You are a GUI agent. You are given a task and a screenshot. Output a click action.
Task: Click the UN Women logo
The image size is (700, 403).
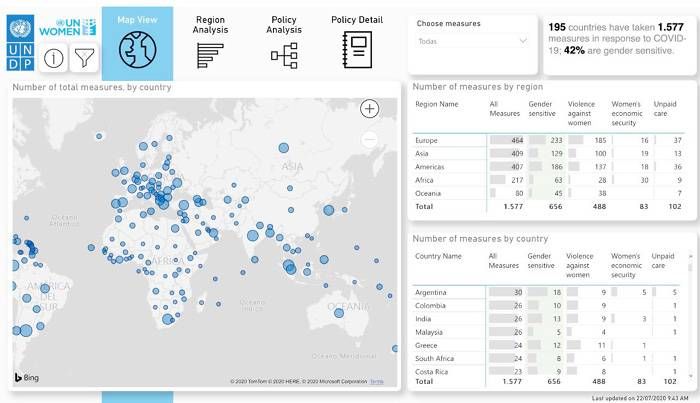pos(67,28)
